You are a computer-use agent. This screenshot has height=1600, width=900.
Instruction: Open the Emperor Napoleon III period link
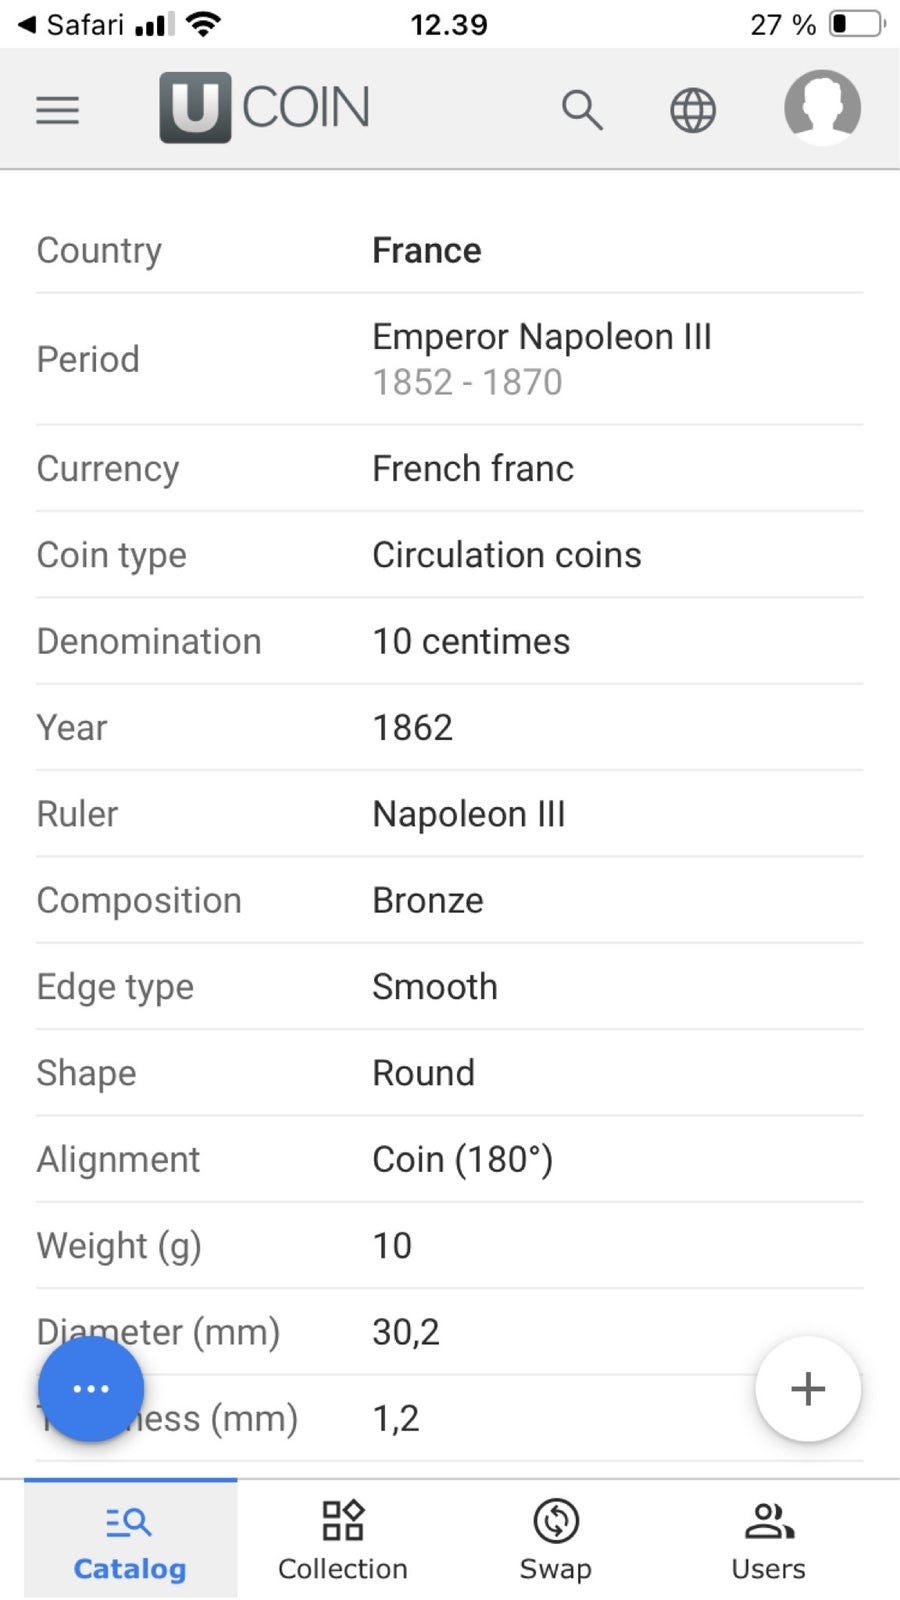point(542,337)
